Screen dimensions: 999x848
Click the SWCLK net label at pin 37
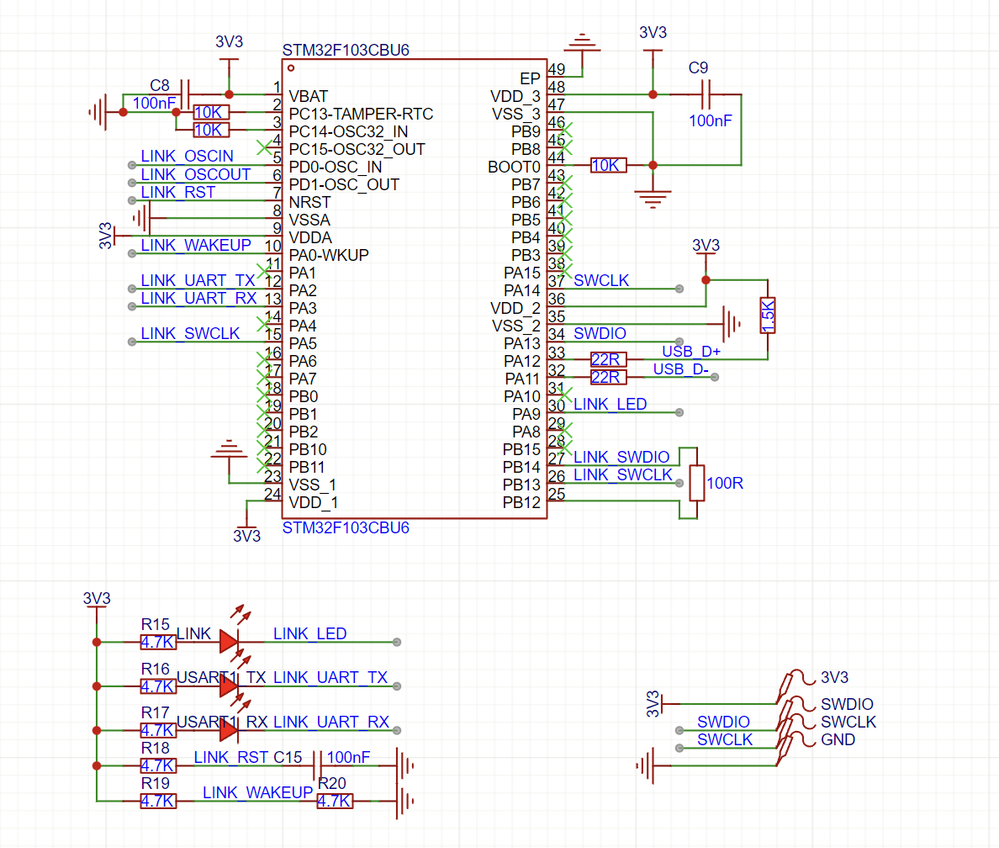[601, 280]
